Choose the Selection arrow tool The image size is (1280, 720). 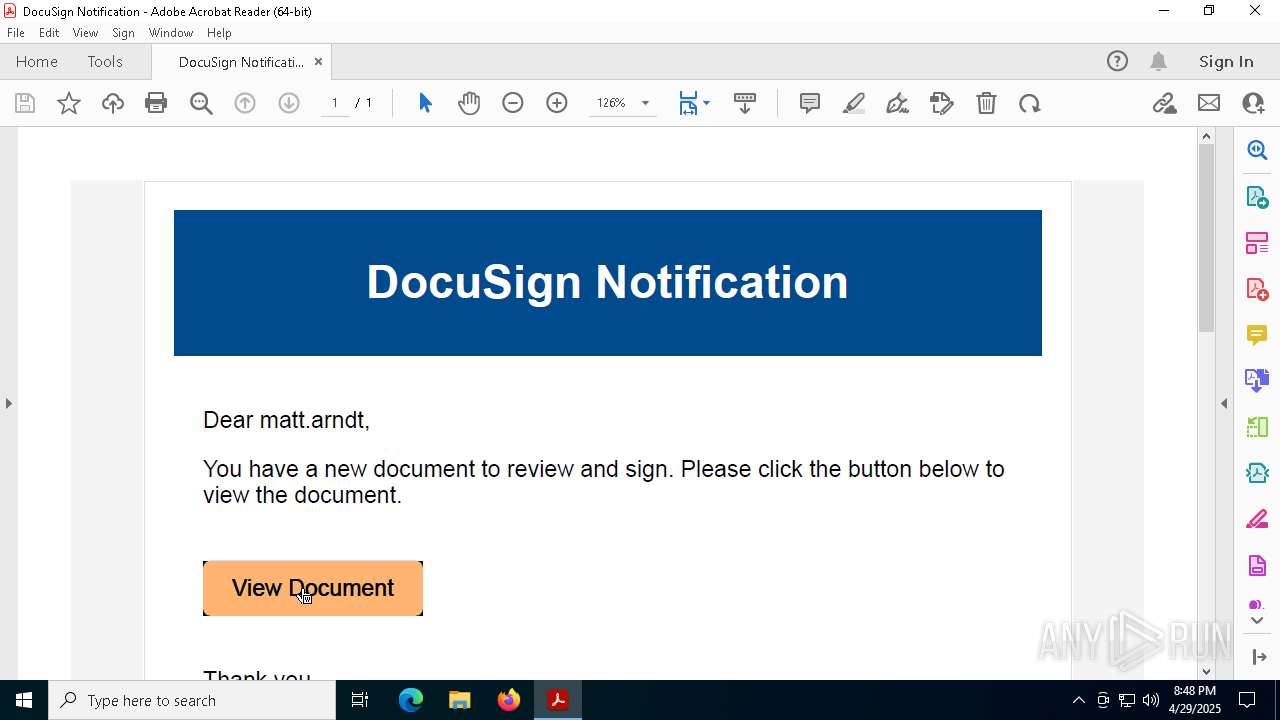click(425, 103)
